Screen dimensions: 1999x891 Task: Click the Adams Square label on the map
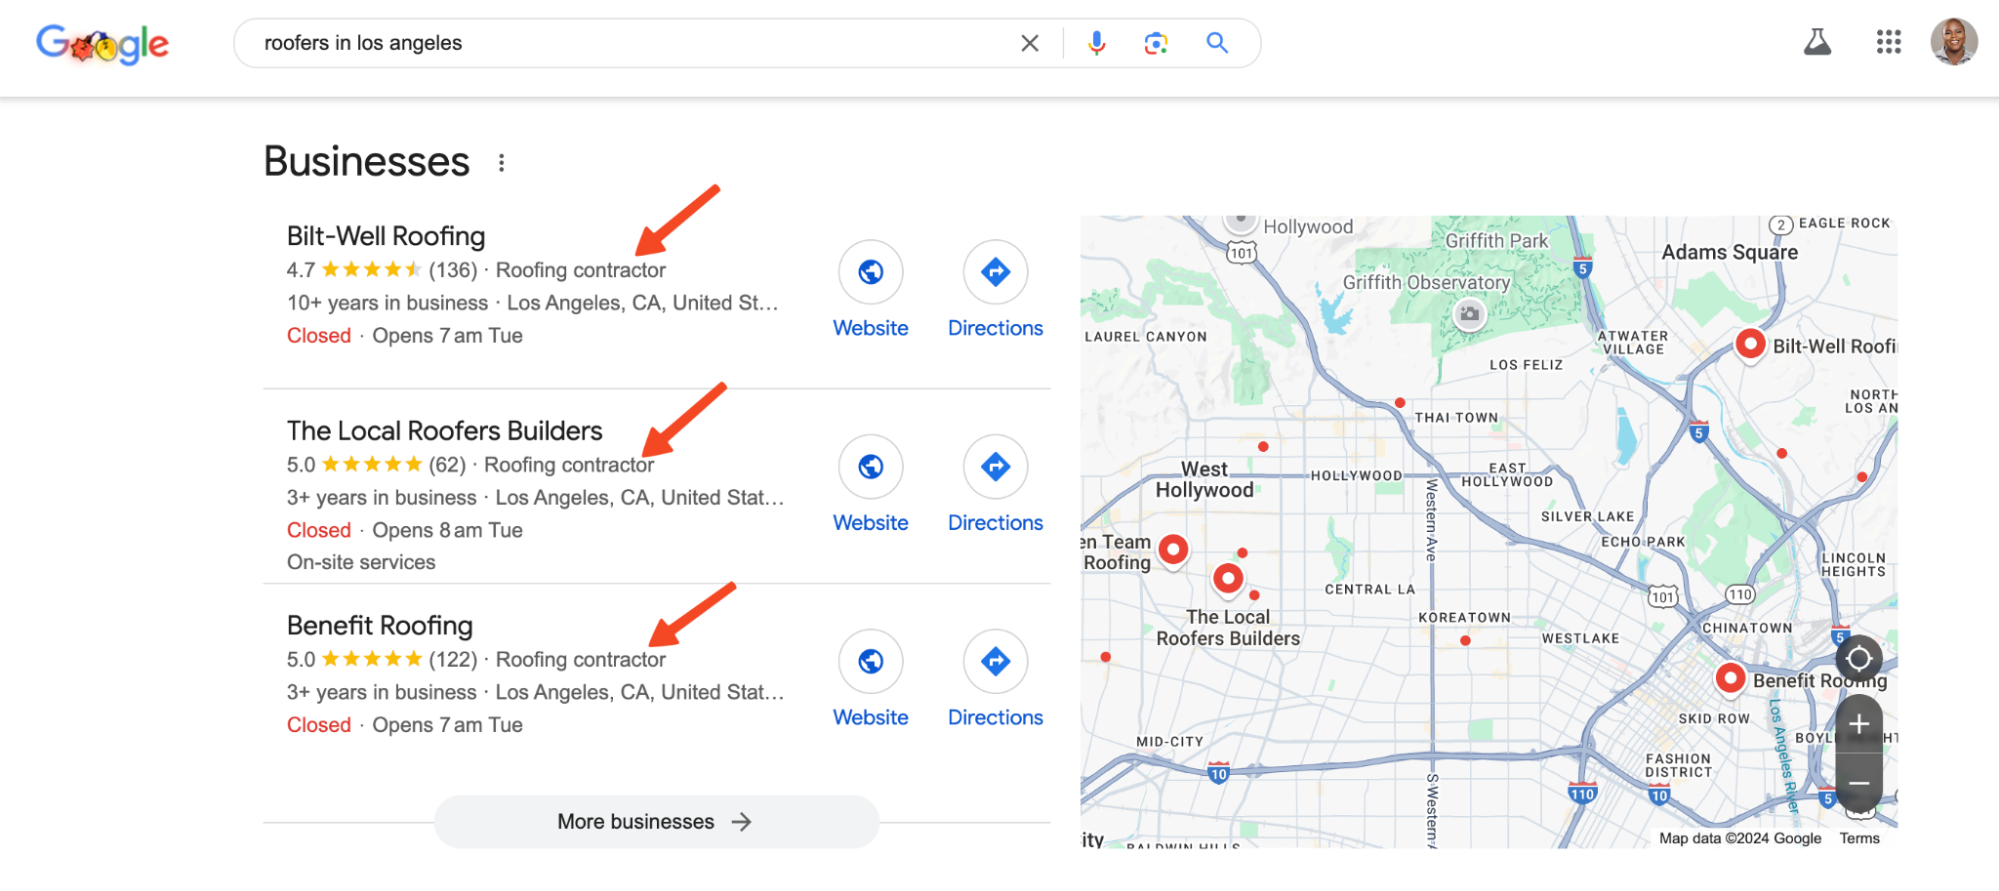pyautogui.click(x=1729, y=252)
